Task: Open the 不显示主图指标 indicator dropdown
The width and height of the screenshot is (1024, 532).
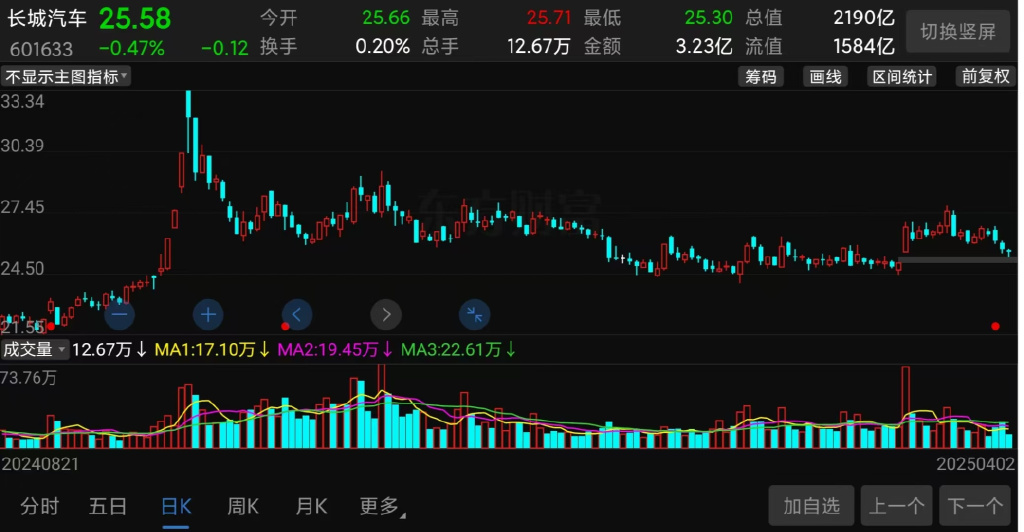Action: click(66, 76)
